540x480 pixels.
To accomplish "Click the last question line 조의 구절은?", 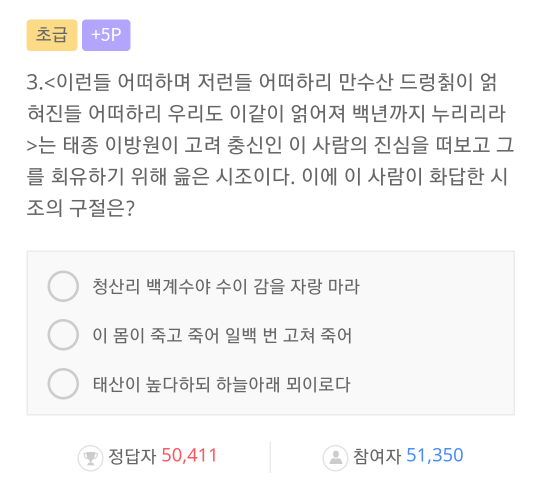I will 81,208.
